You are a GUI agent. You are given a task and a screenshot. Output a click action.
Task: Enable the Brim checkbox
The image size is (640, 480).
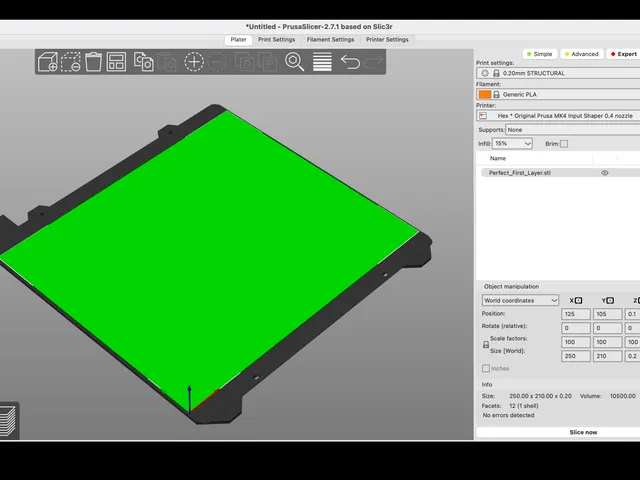[x=564, y=144]
